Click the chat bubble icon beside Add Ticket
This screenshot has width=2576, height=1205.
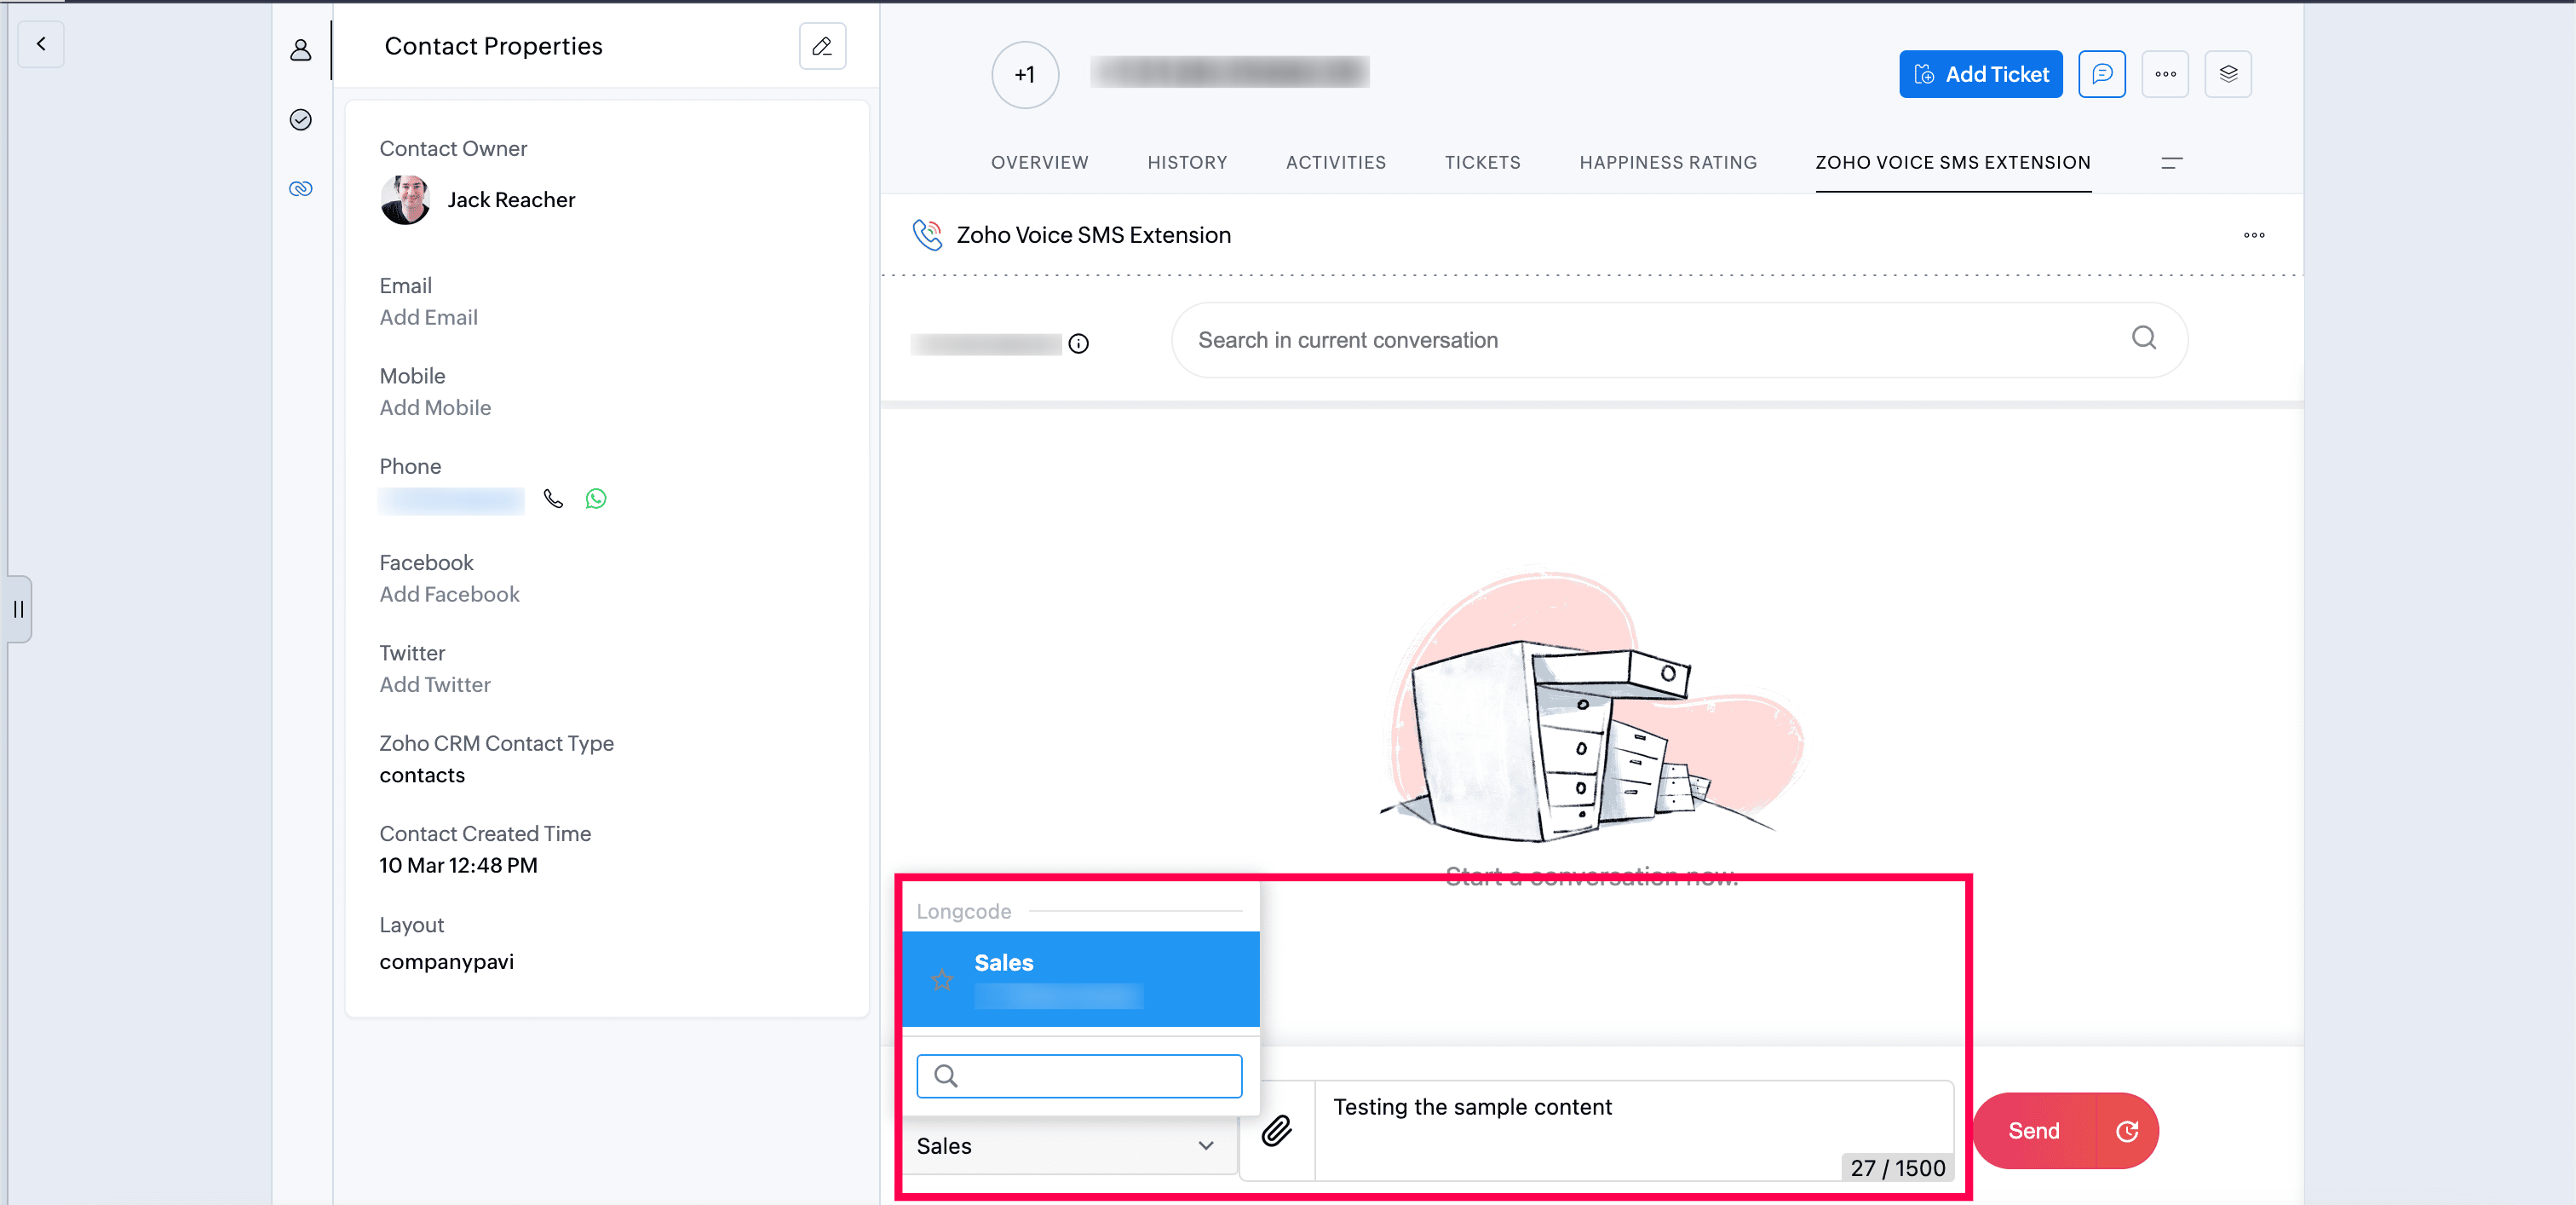click(2101, 74)
